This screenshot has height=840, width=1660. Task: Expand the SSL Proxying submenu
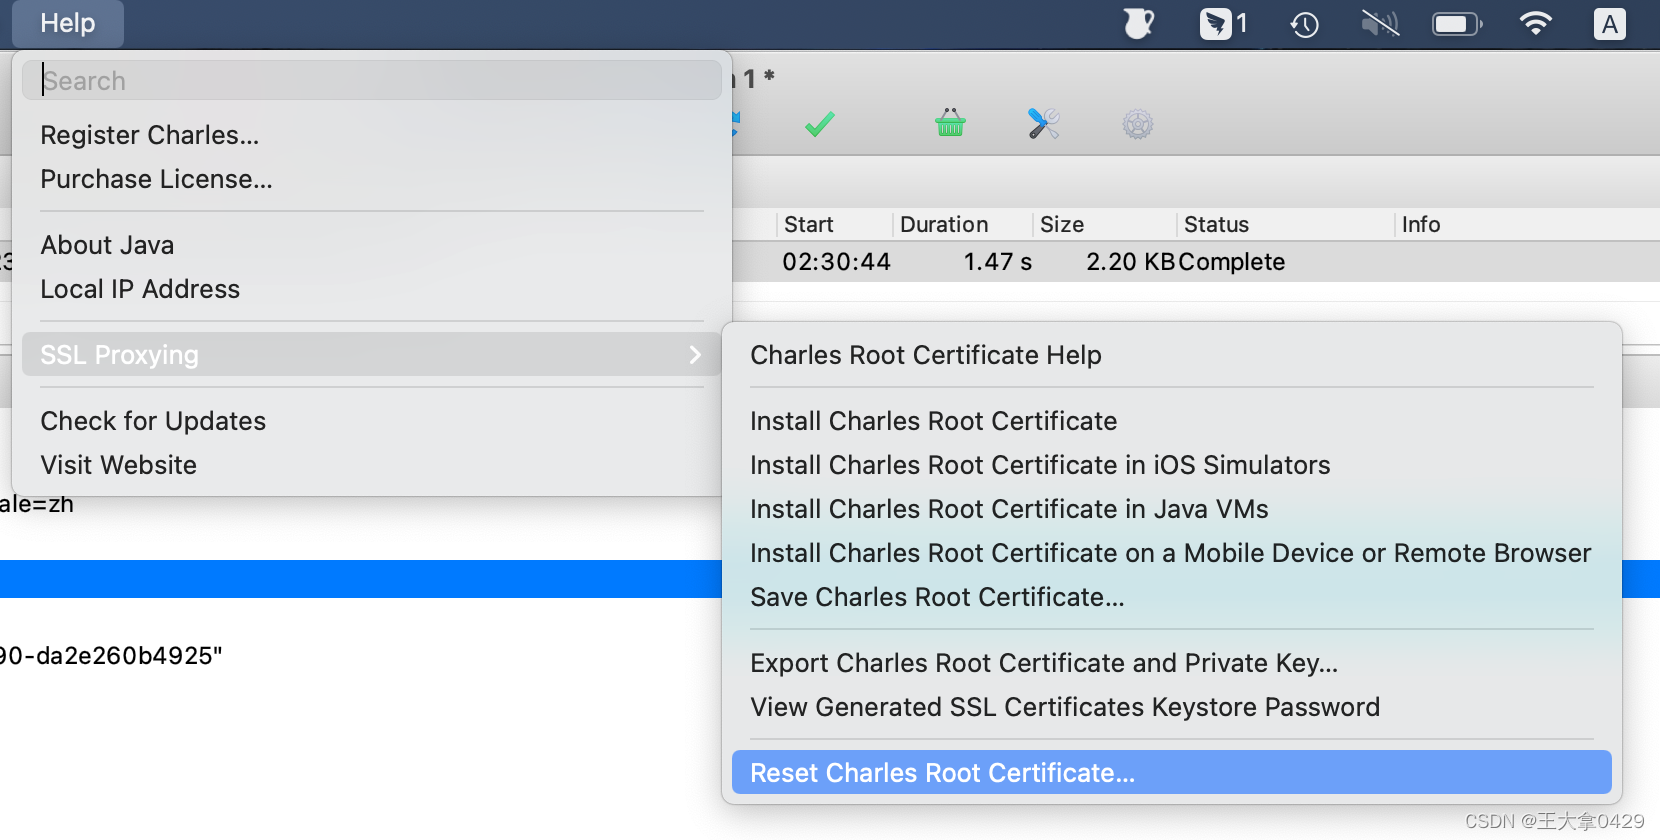(372, 354)
